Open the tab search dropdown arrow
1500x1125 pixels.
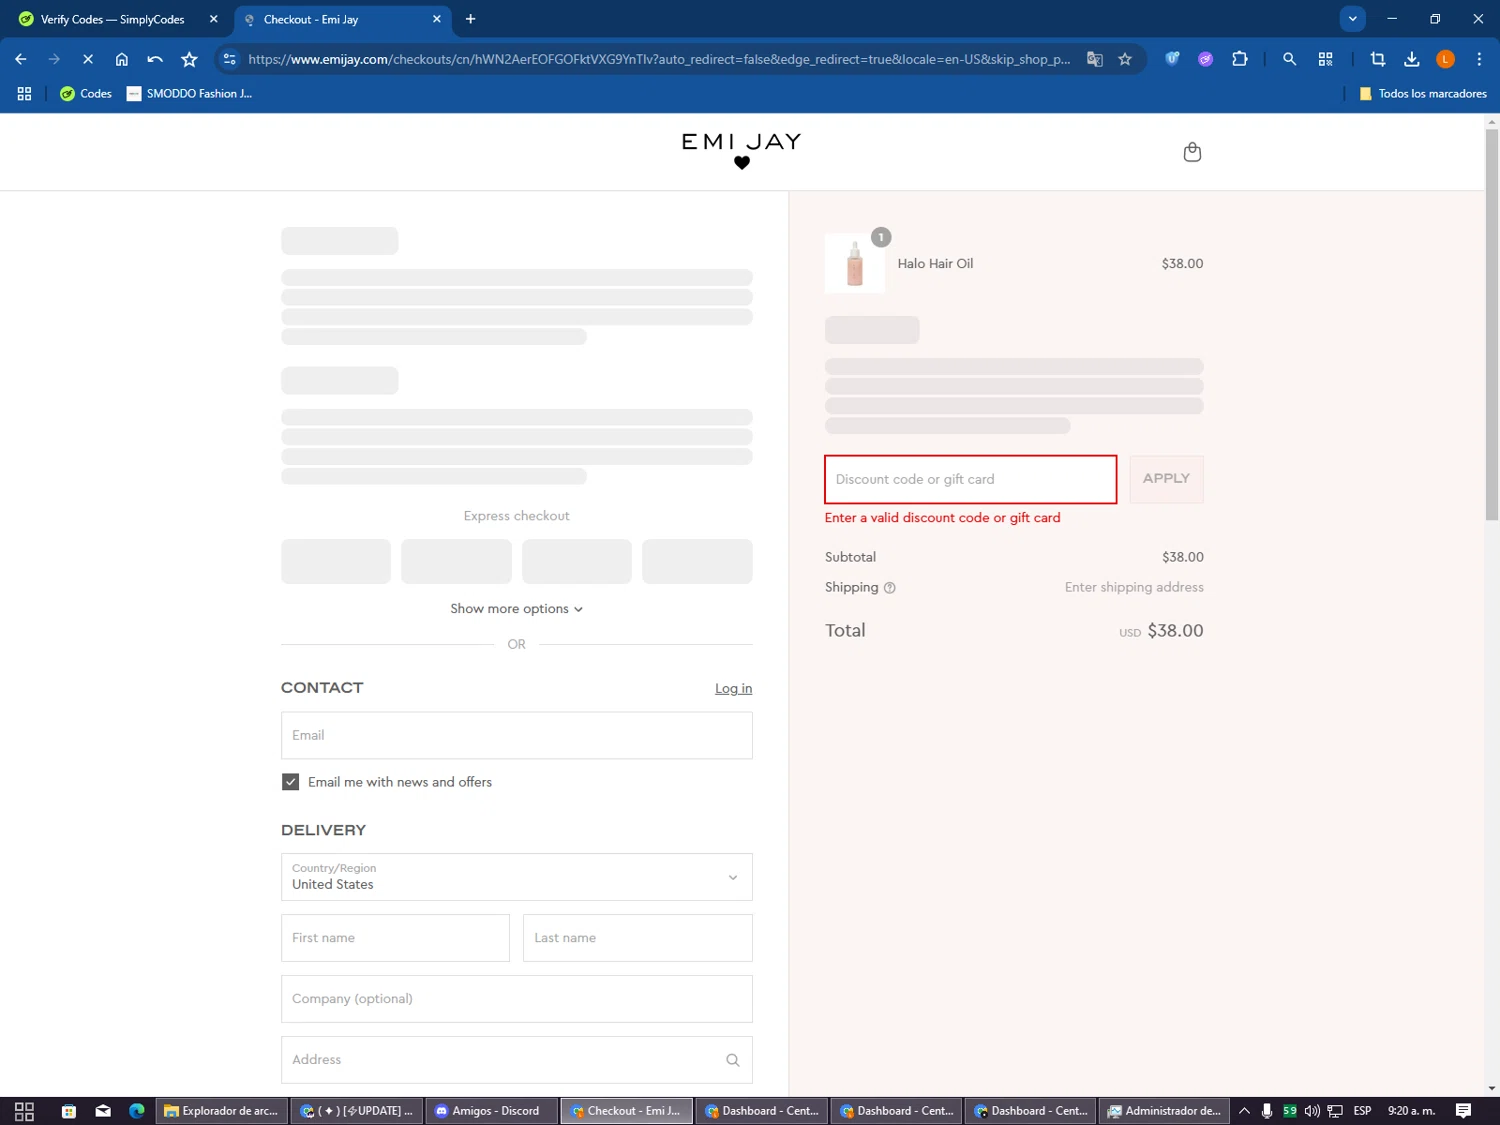(1352, 19)
